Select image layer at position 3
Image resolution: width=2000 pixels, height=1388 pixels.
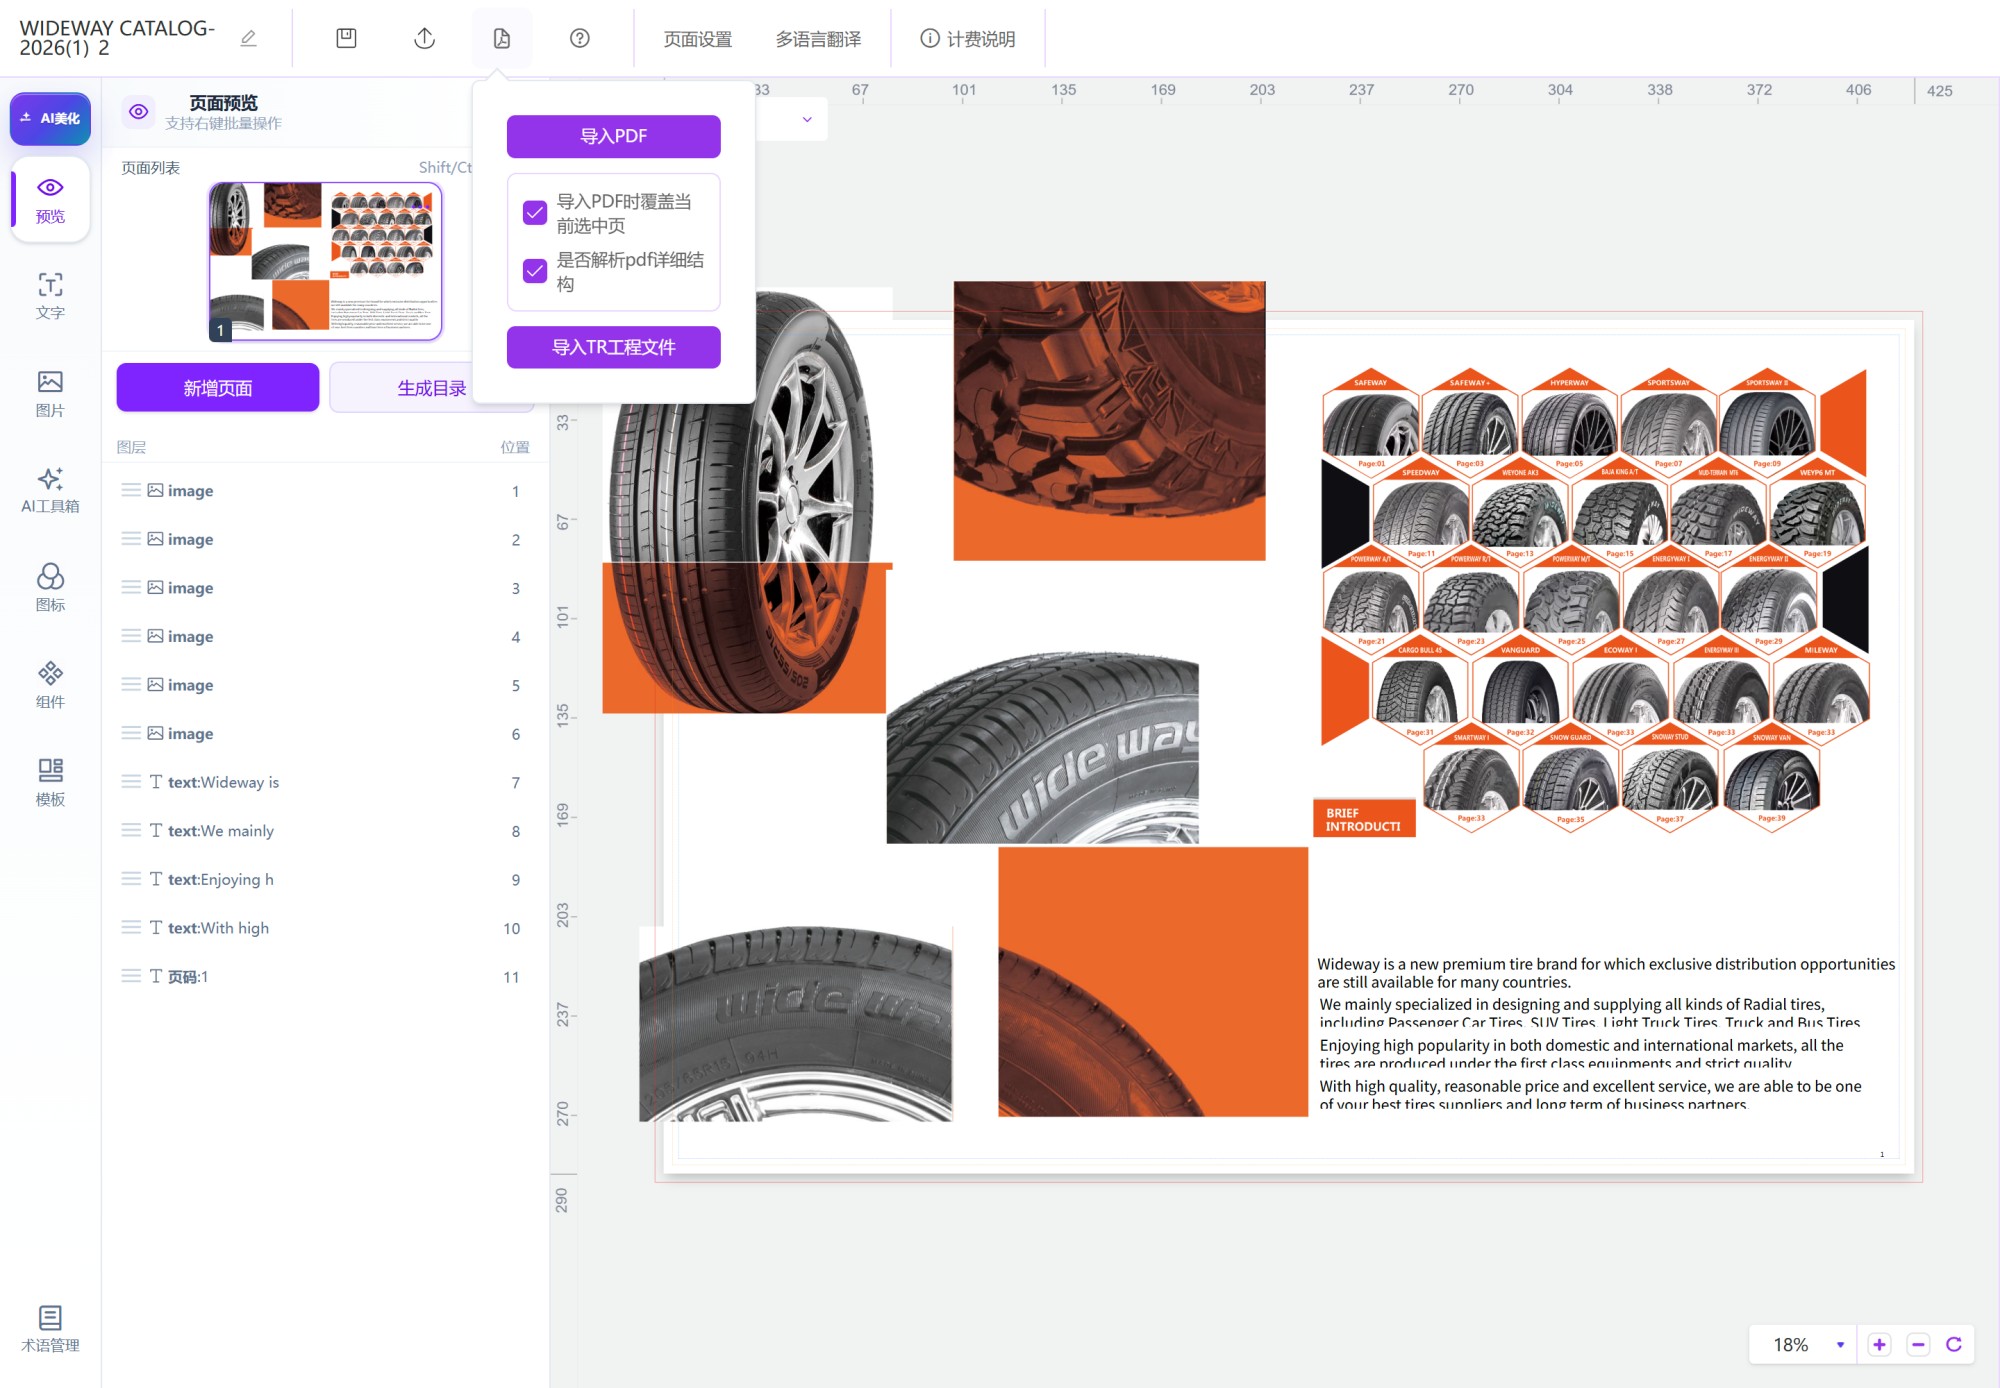(x=325, y=588)
